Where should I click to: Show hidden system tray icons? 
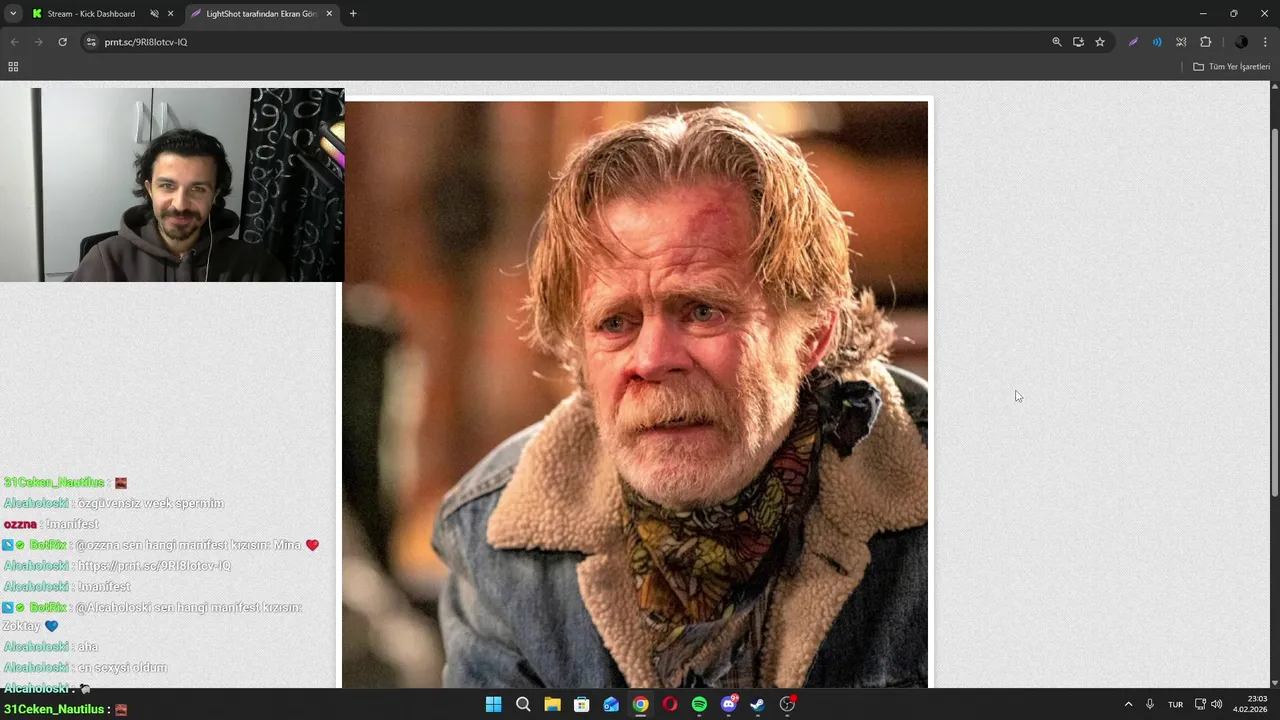pos(1128,704)
